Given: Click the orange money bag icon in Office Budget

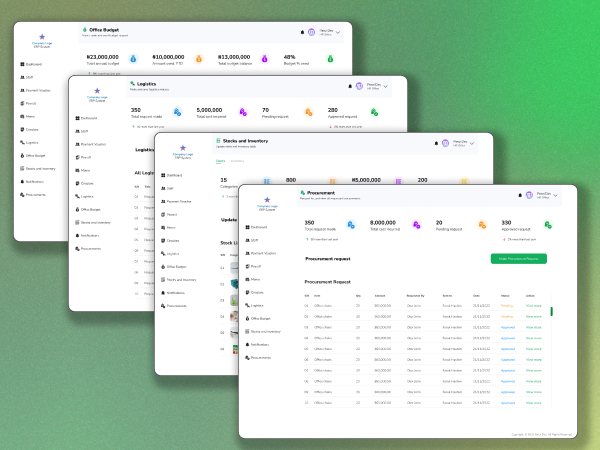Looking at the screenshot, I should (199, 59).
